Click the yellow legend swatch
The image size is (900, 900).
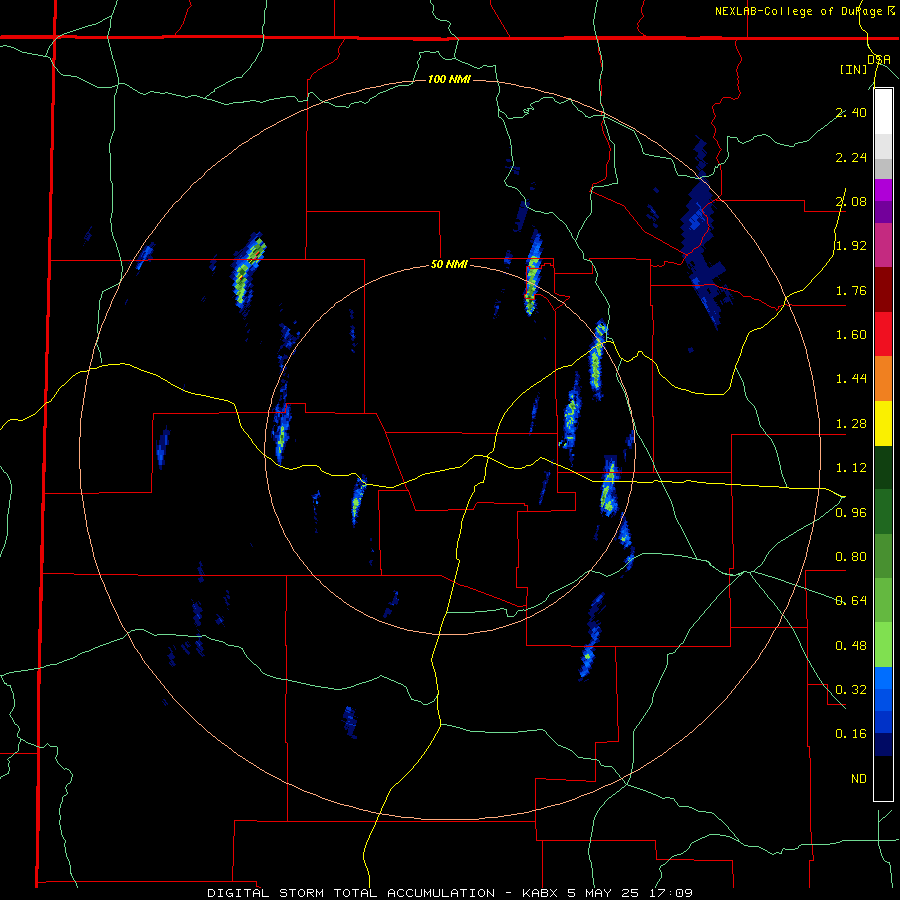(883, 423)
